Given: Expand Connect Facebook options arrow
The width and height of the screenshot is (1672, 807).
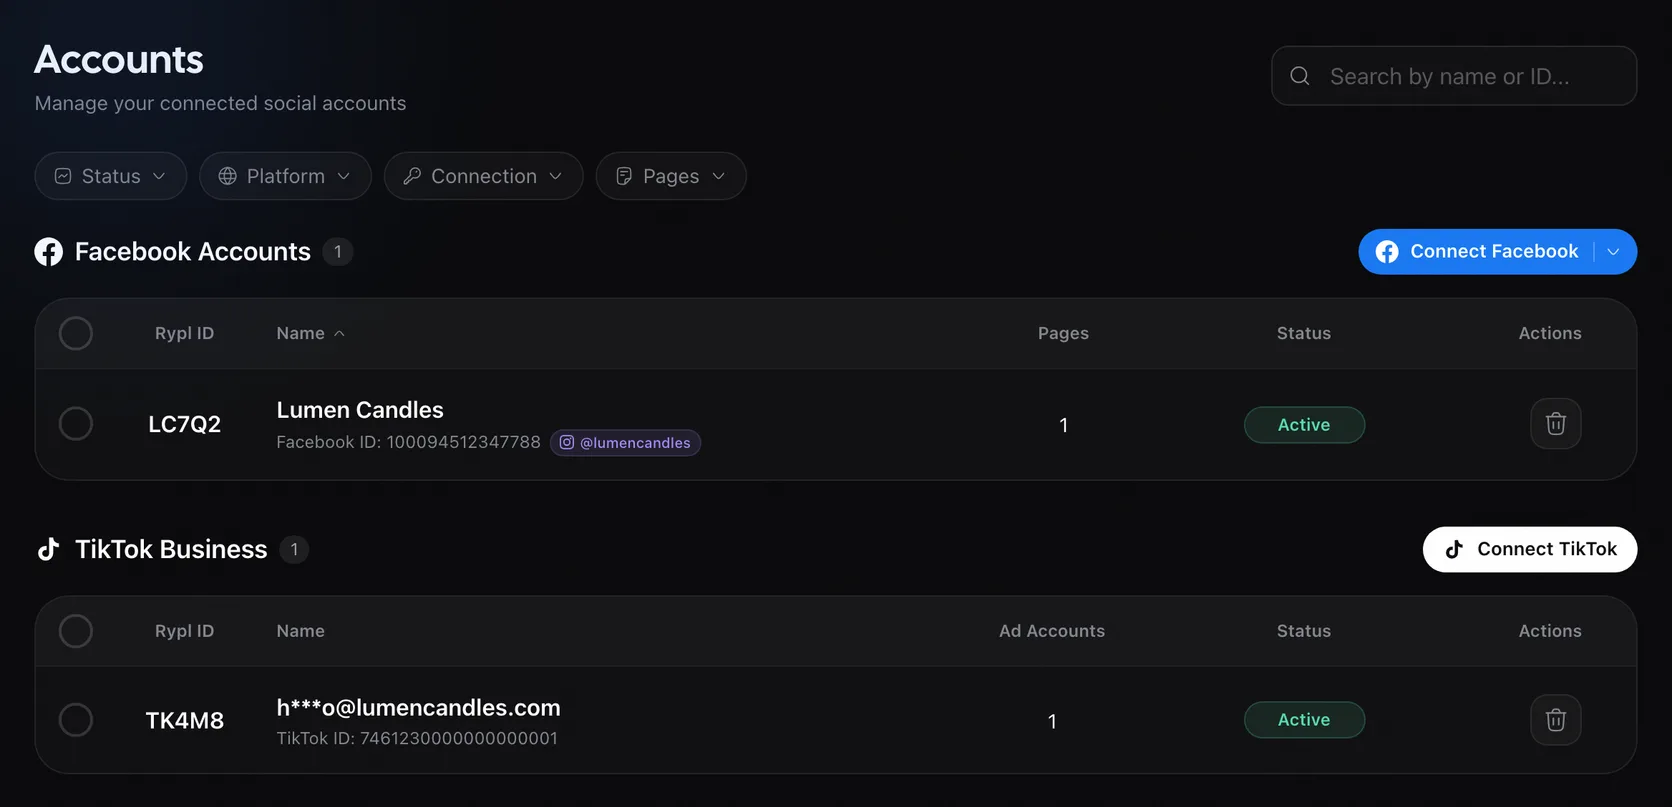Looking at the screenshot, I should coord(1613,252).
